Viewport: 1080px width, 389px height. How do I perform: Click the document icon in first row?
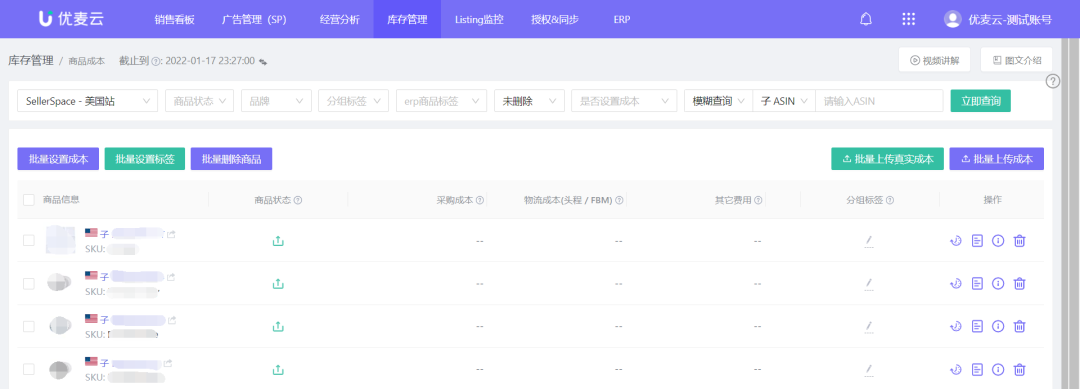tap(977, 241)
